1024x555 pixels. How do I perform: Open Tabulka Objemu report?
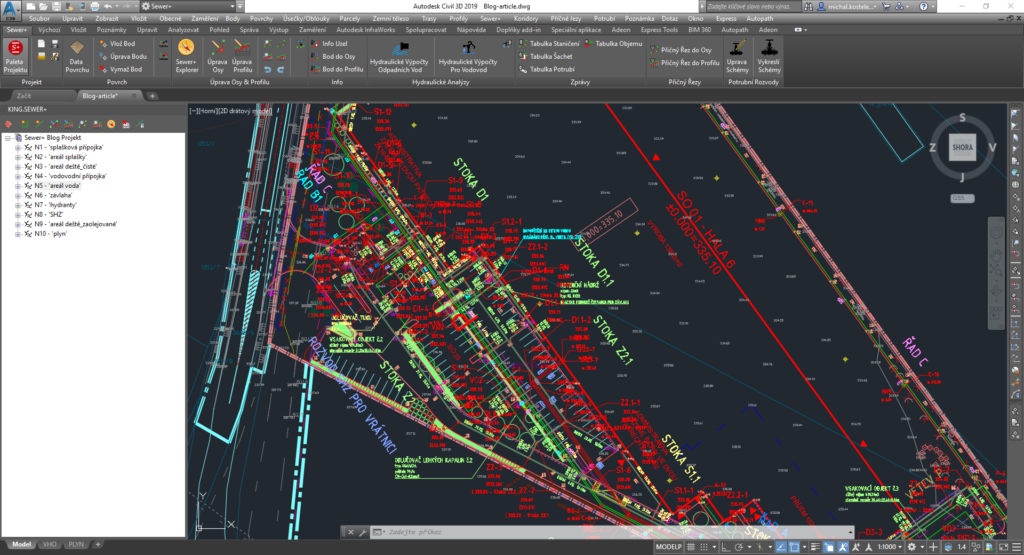(614, 44)
